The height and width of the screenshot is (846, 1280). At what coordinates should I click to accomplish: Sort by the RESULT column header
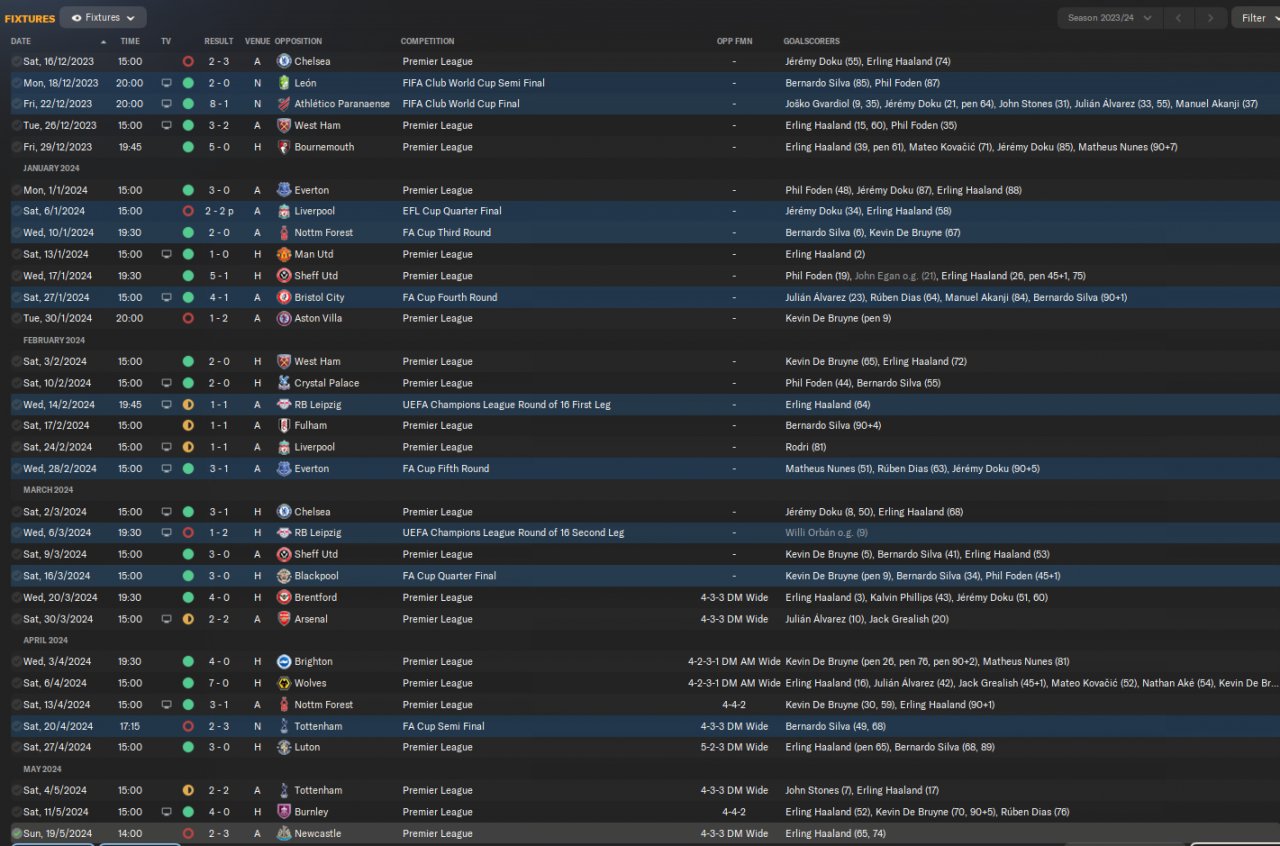[219, 41]
